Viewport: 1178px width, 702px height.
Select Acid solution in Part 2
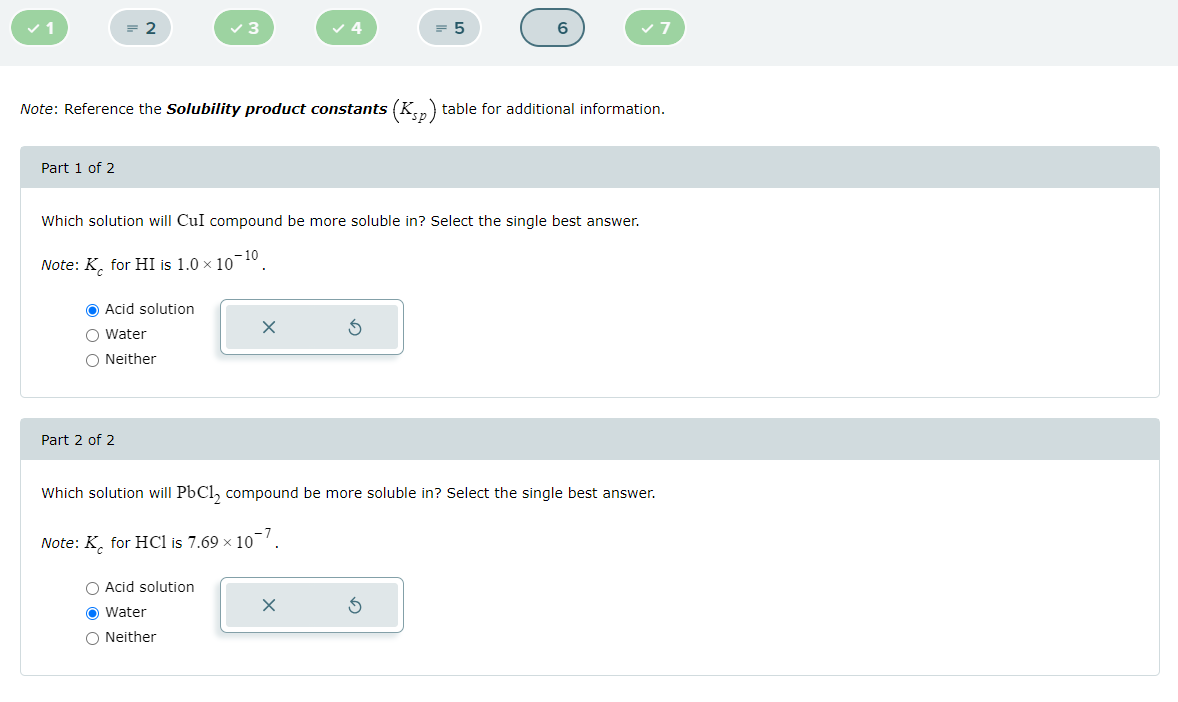click(91, 587)
